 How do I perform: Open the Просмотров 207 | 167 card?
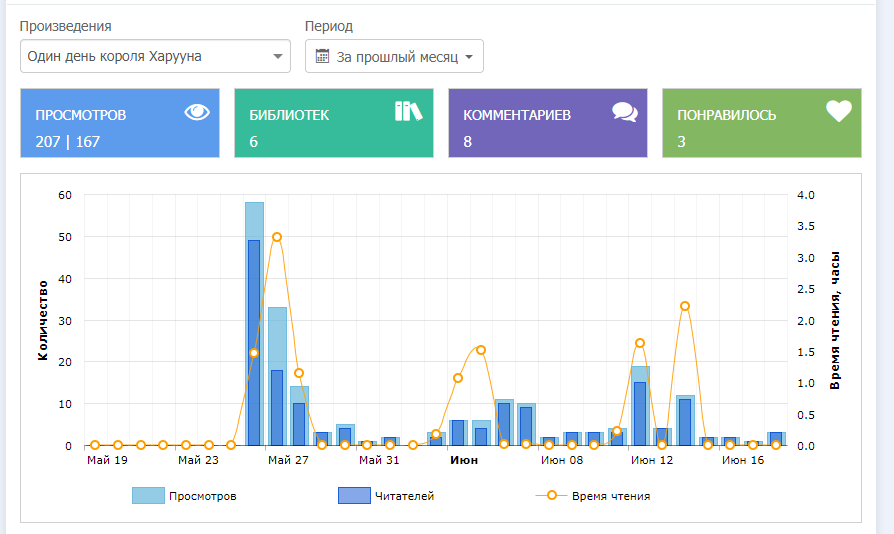[119, 123]
